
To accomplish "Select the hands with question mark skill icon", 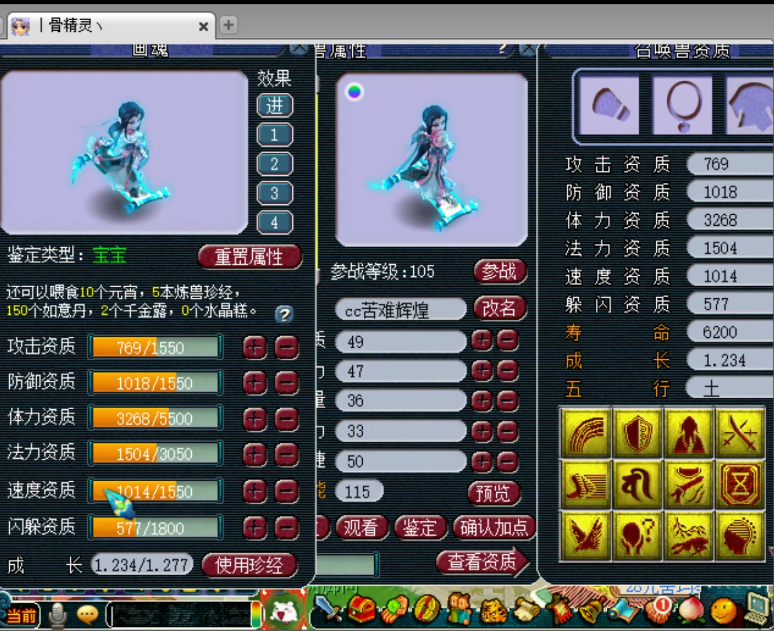I will point(637,536).
